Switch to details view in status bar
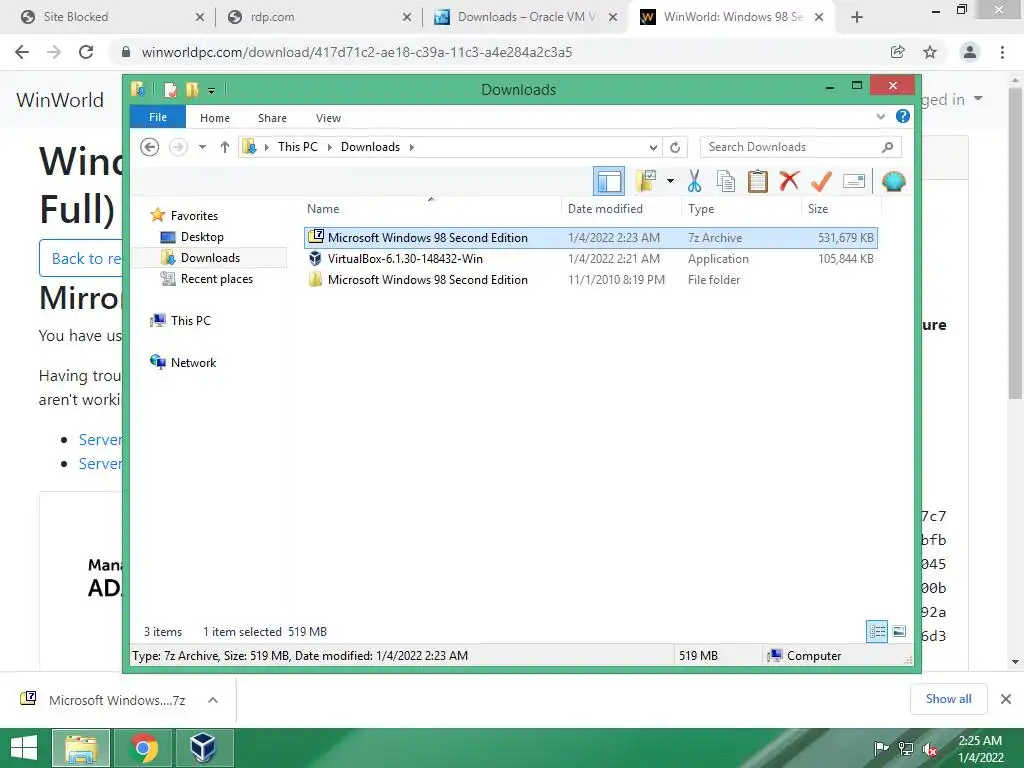Image resolution: width=1024 pixels, height=768 pixels. pos(877,632)
